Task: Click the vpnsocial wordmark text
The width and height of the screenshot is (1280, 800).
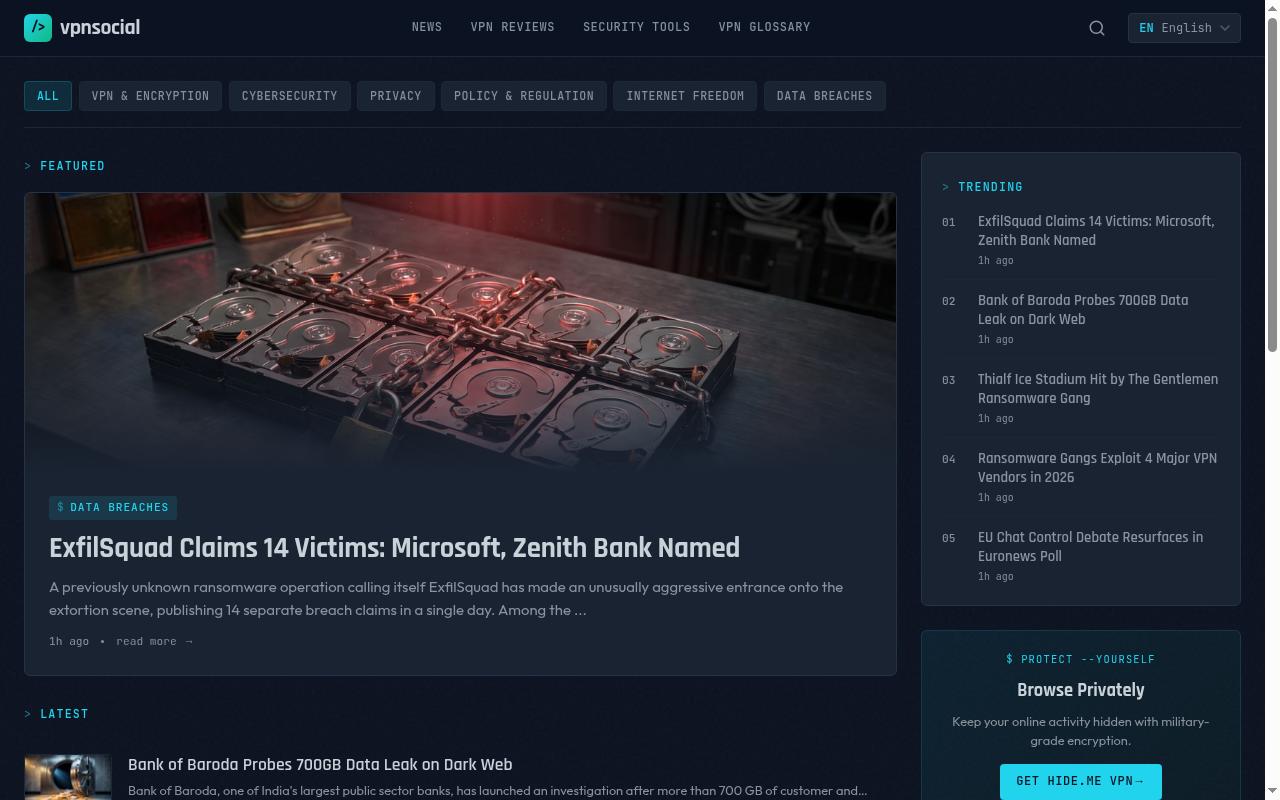Action: [100, 28]
